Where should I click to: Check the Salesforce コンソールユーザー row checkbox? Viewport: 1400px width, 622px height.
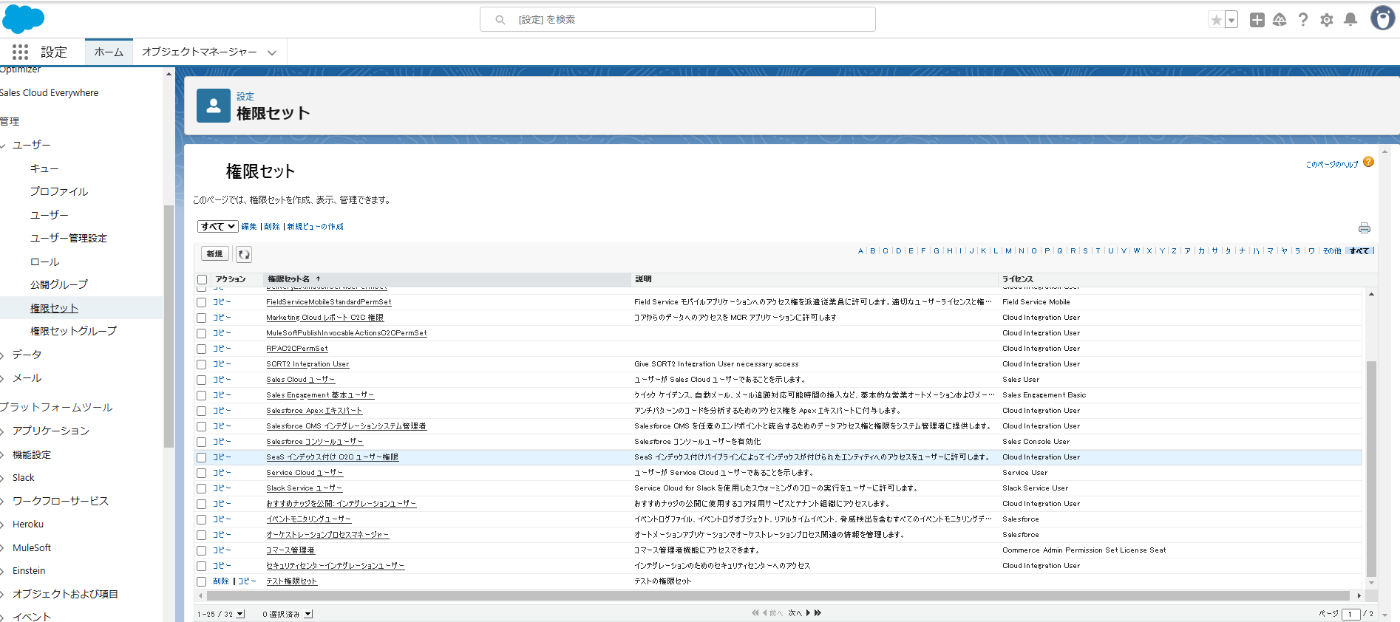(x=202, y=441)
